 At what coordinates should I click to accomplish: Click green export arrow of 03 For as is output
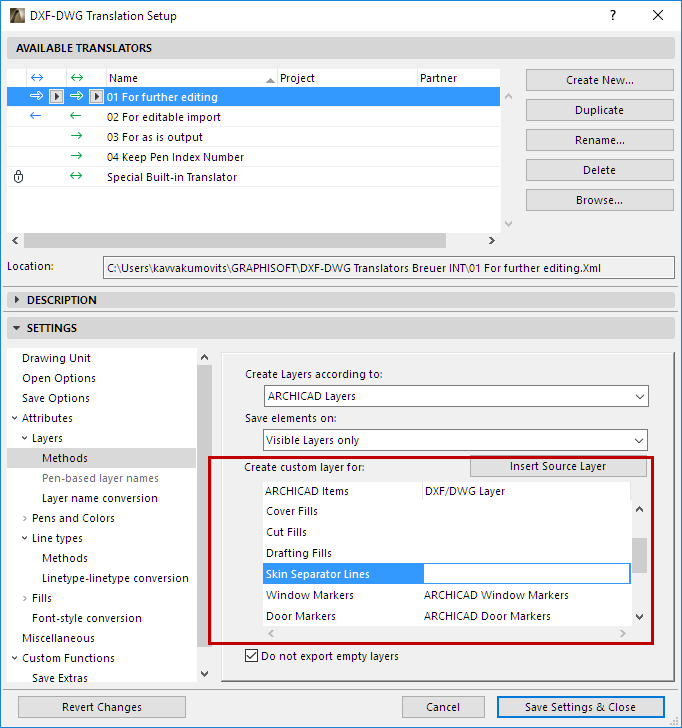point(77,136)
